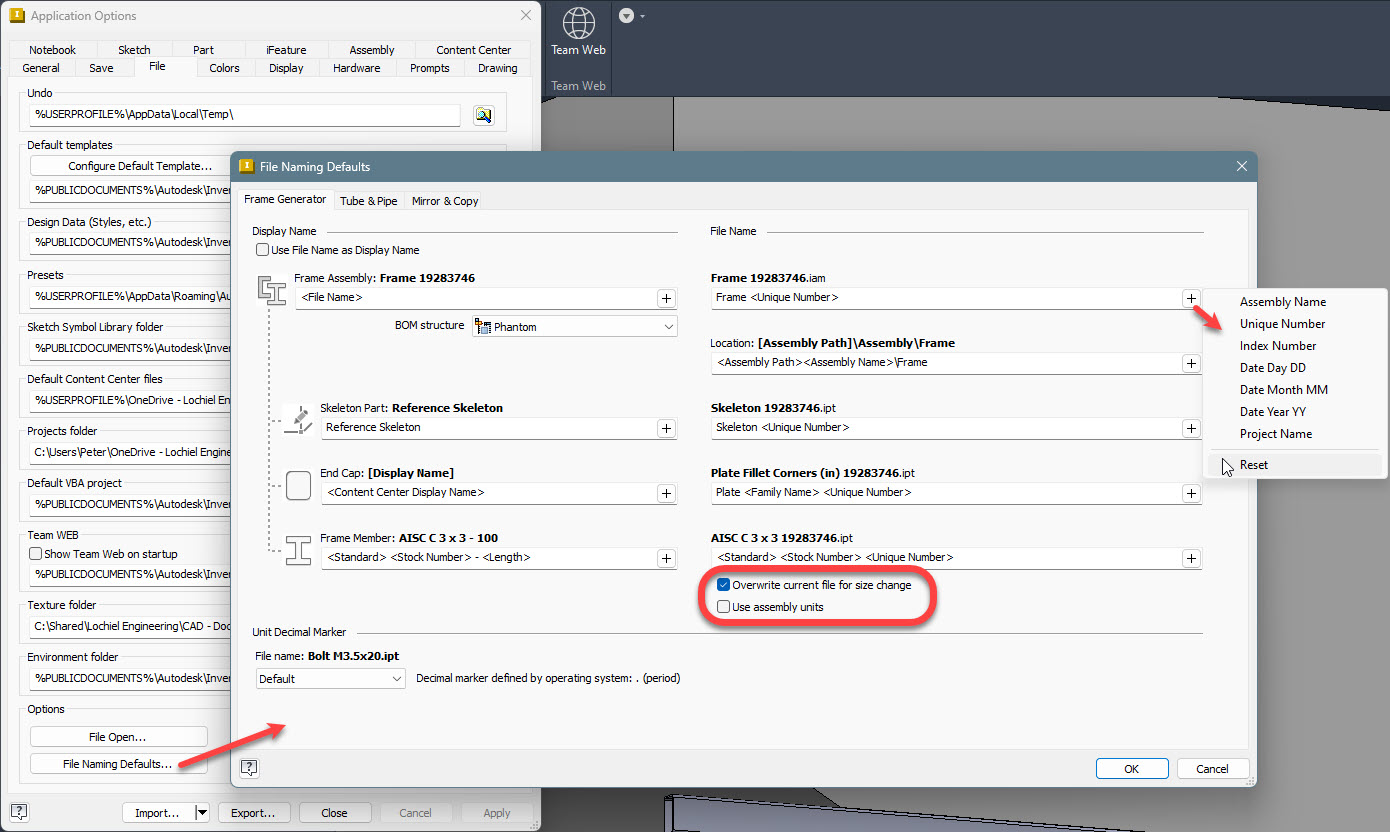
Task: Click the <Standard> <Stock Number> - <Length> field
Action: (x=488, y=558)
